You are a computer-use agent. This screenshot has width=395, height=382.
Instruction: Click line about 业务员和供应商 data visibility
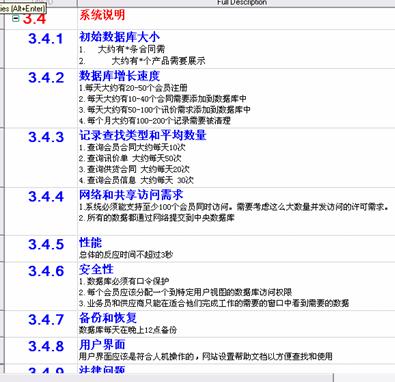[x=214, y=303]
